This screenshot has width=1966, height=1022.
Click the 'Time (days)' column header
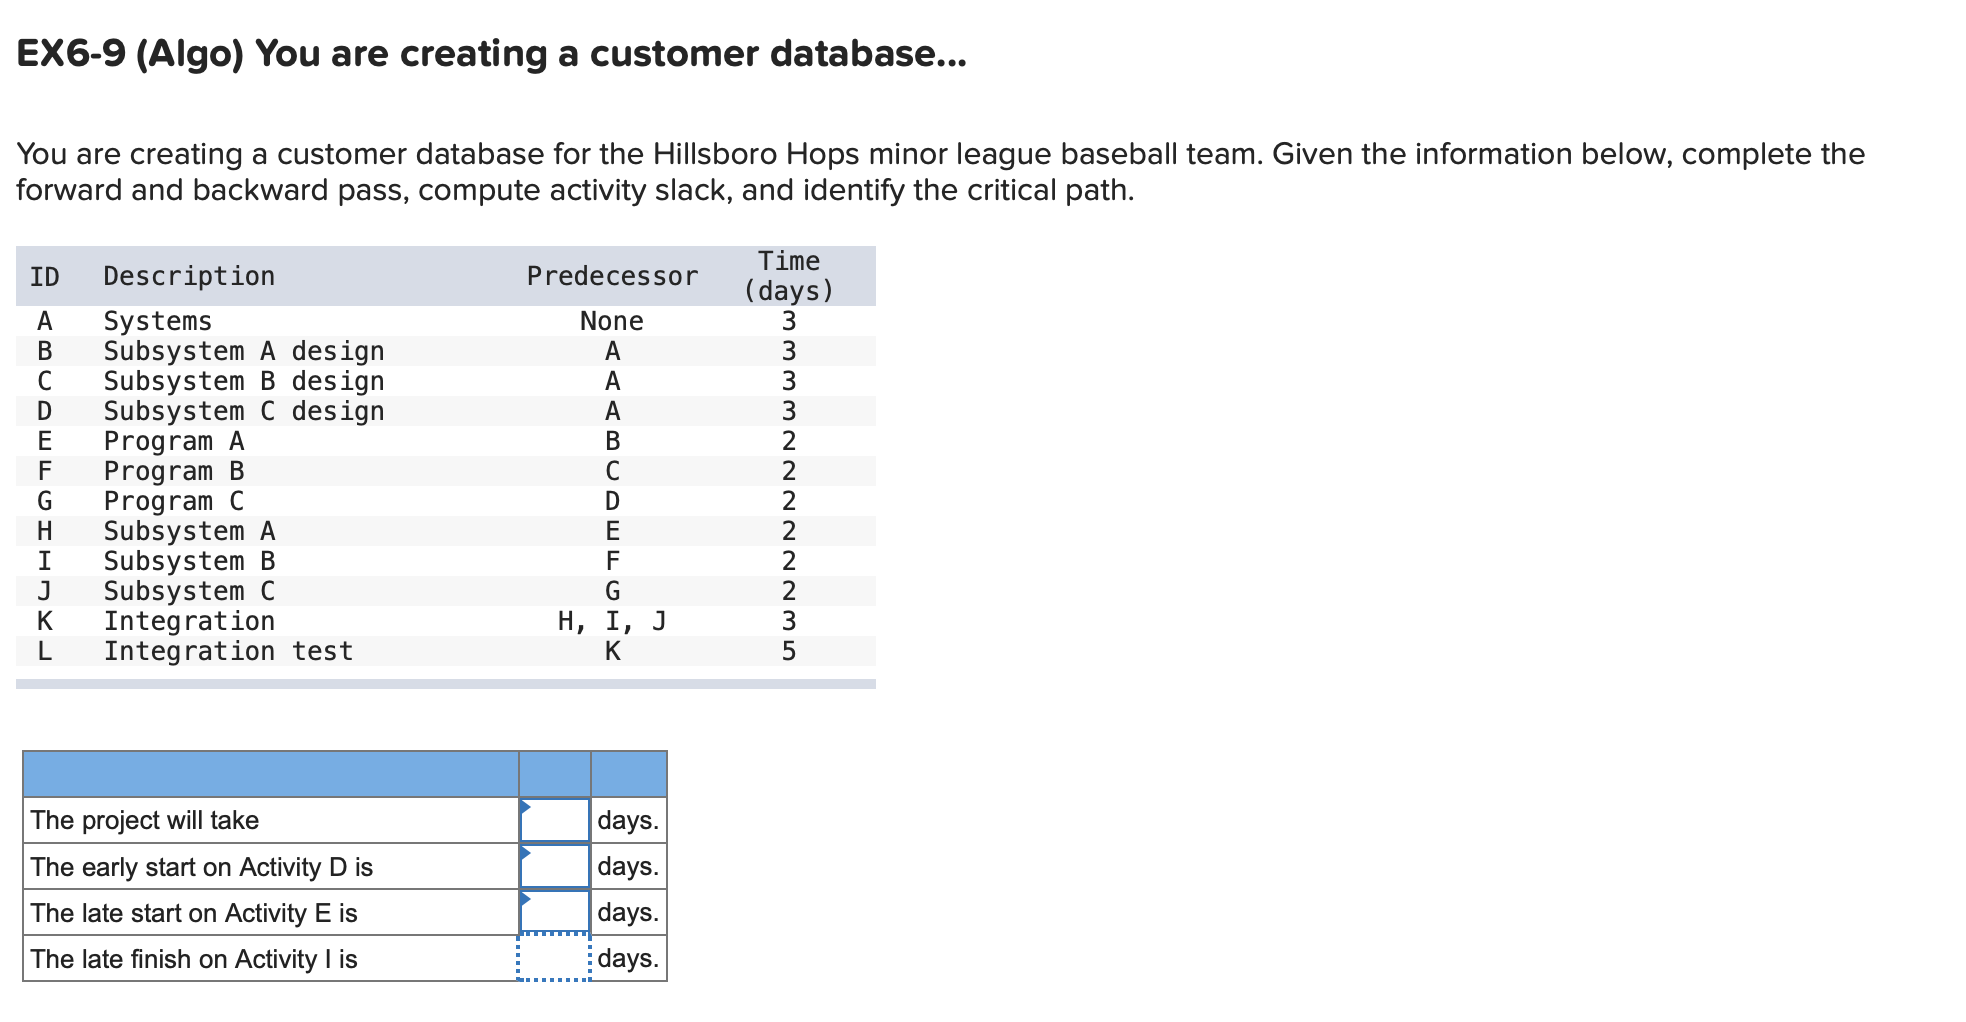click(x=788, y=276)
